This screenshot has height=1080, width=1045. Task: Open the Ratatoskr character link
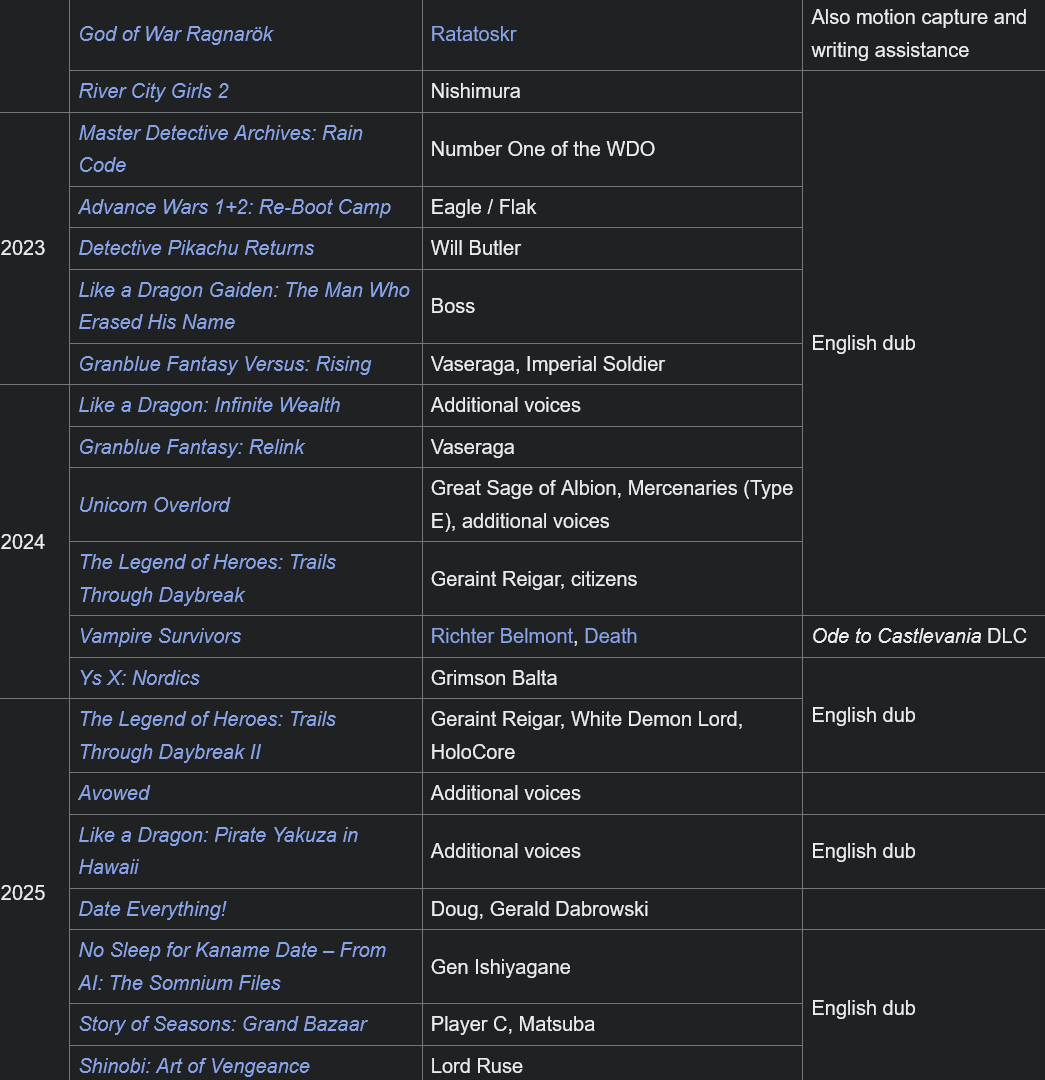point(473,34)
